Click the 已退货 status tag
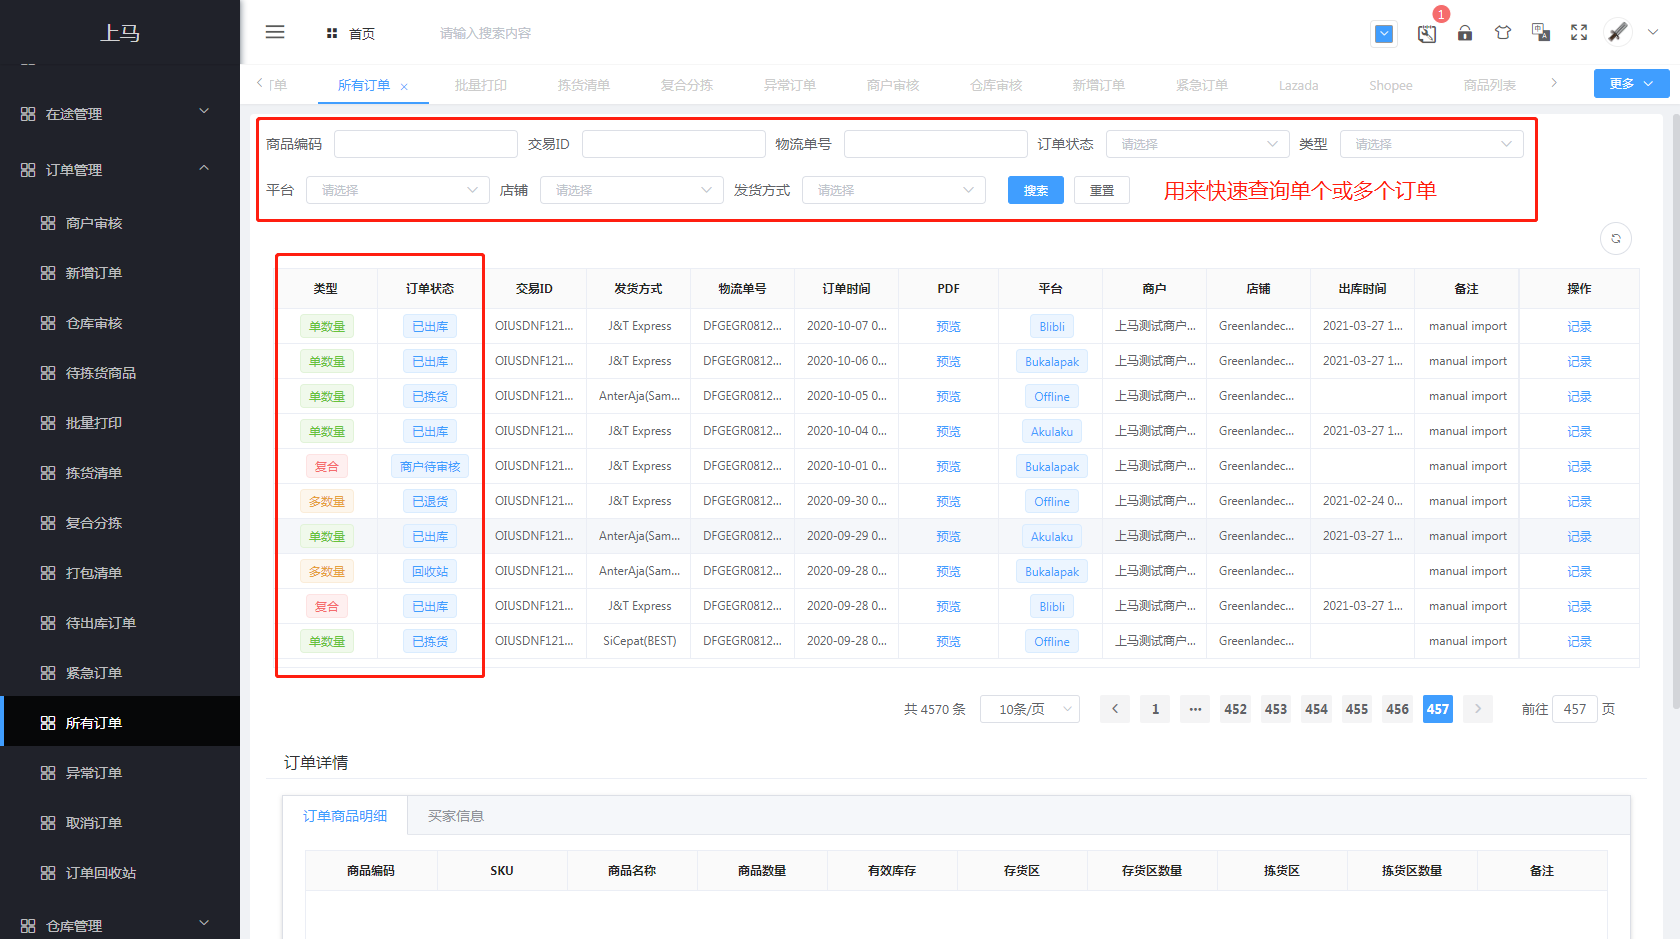1680x939 pixels. (x=430, y=501)
